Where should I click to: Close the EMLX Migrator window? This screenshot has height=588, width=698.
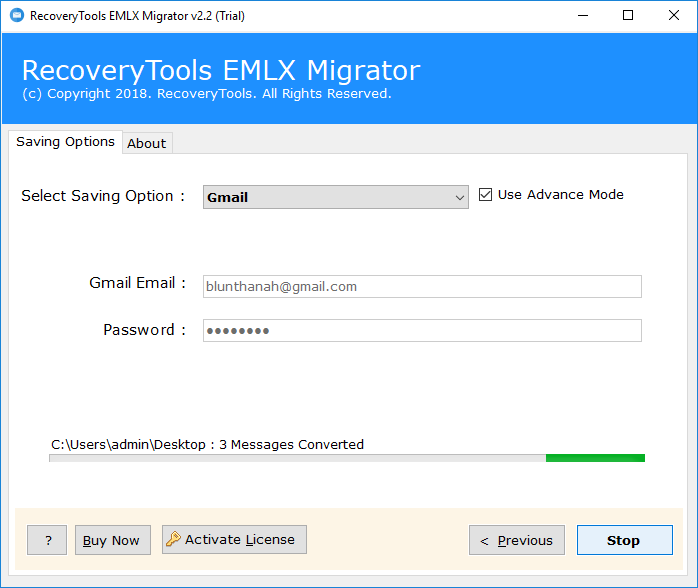pyautogui.click(x=674, y=16)
